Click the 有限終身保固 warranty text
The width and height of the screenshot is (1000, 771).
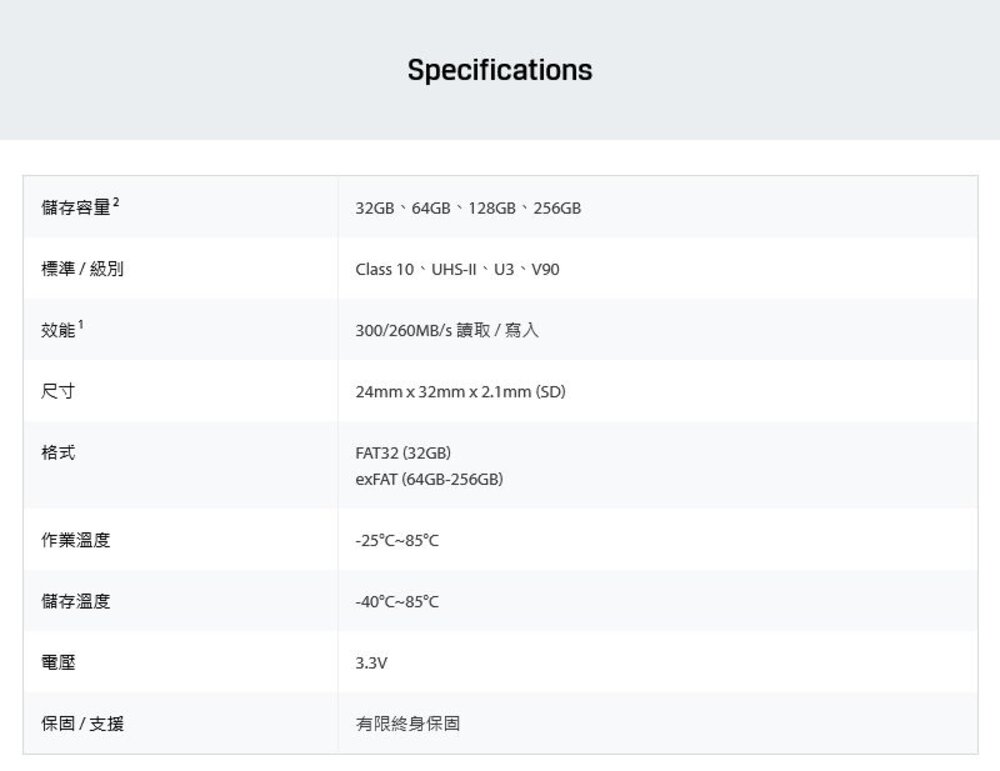pos(408,723)
